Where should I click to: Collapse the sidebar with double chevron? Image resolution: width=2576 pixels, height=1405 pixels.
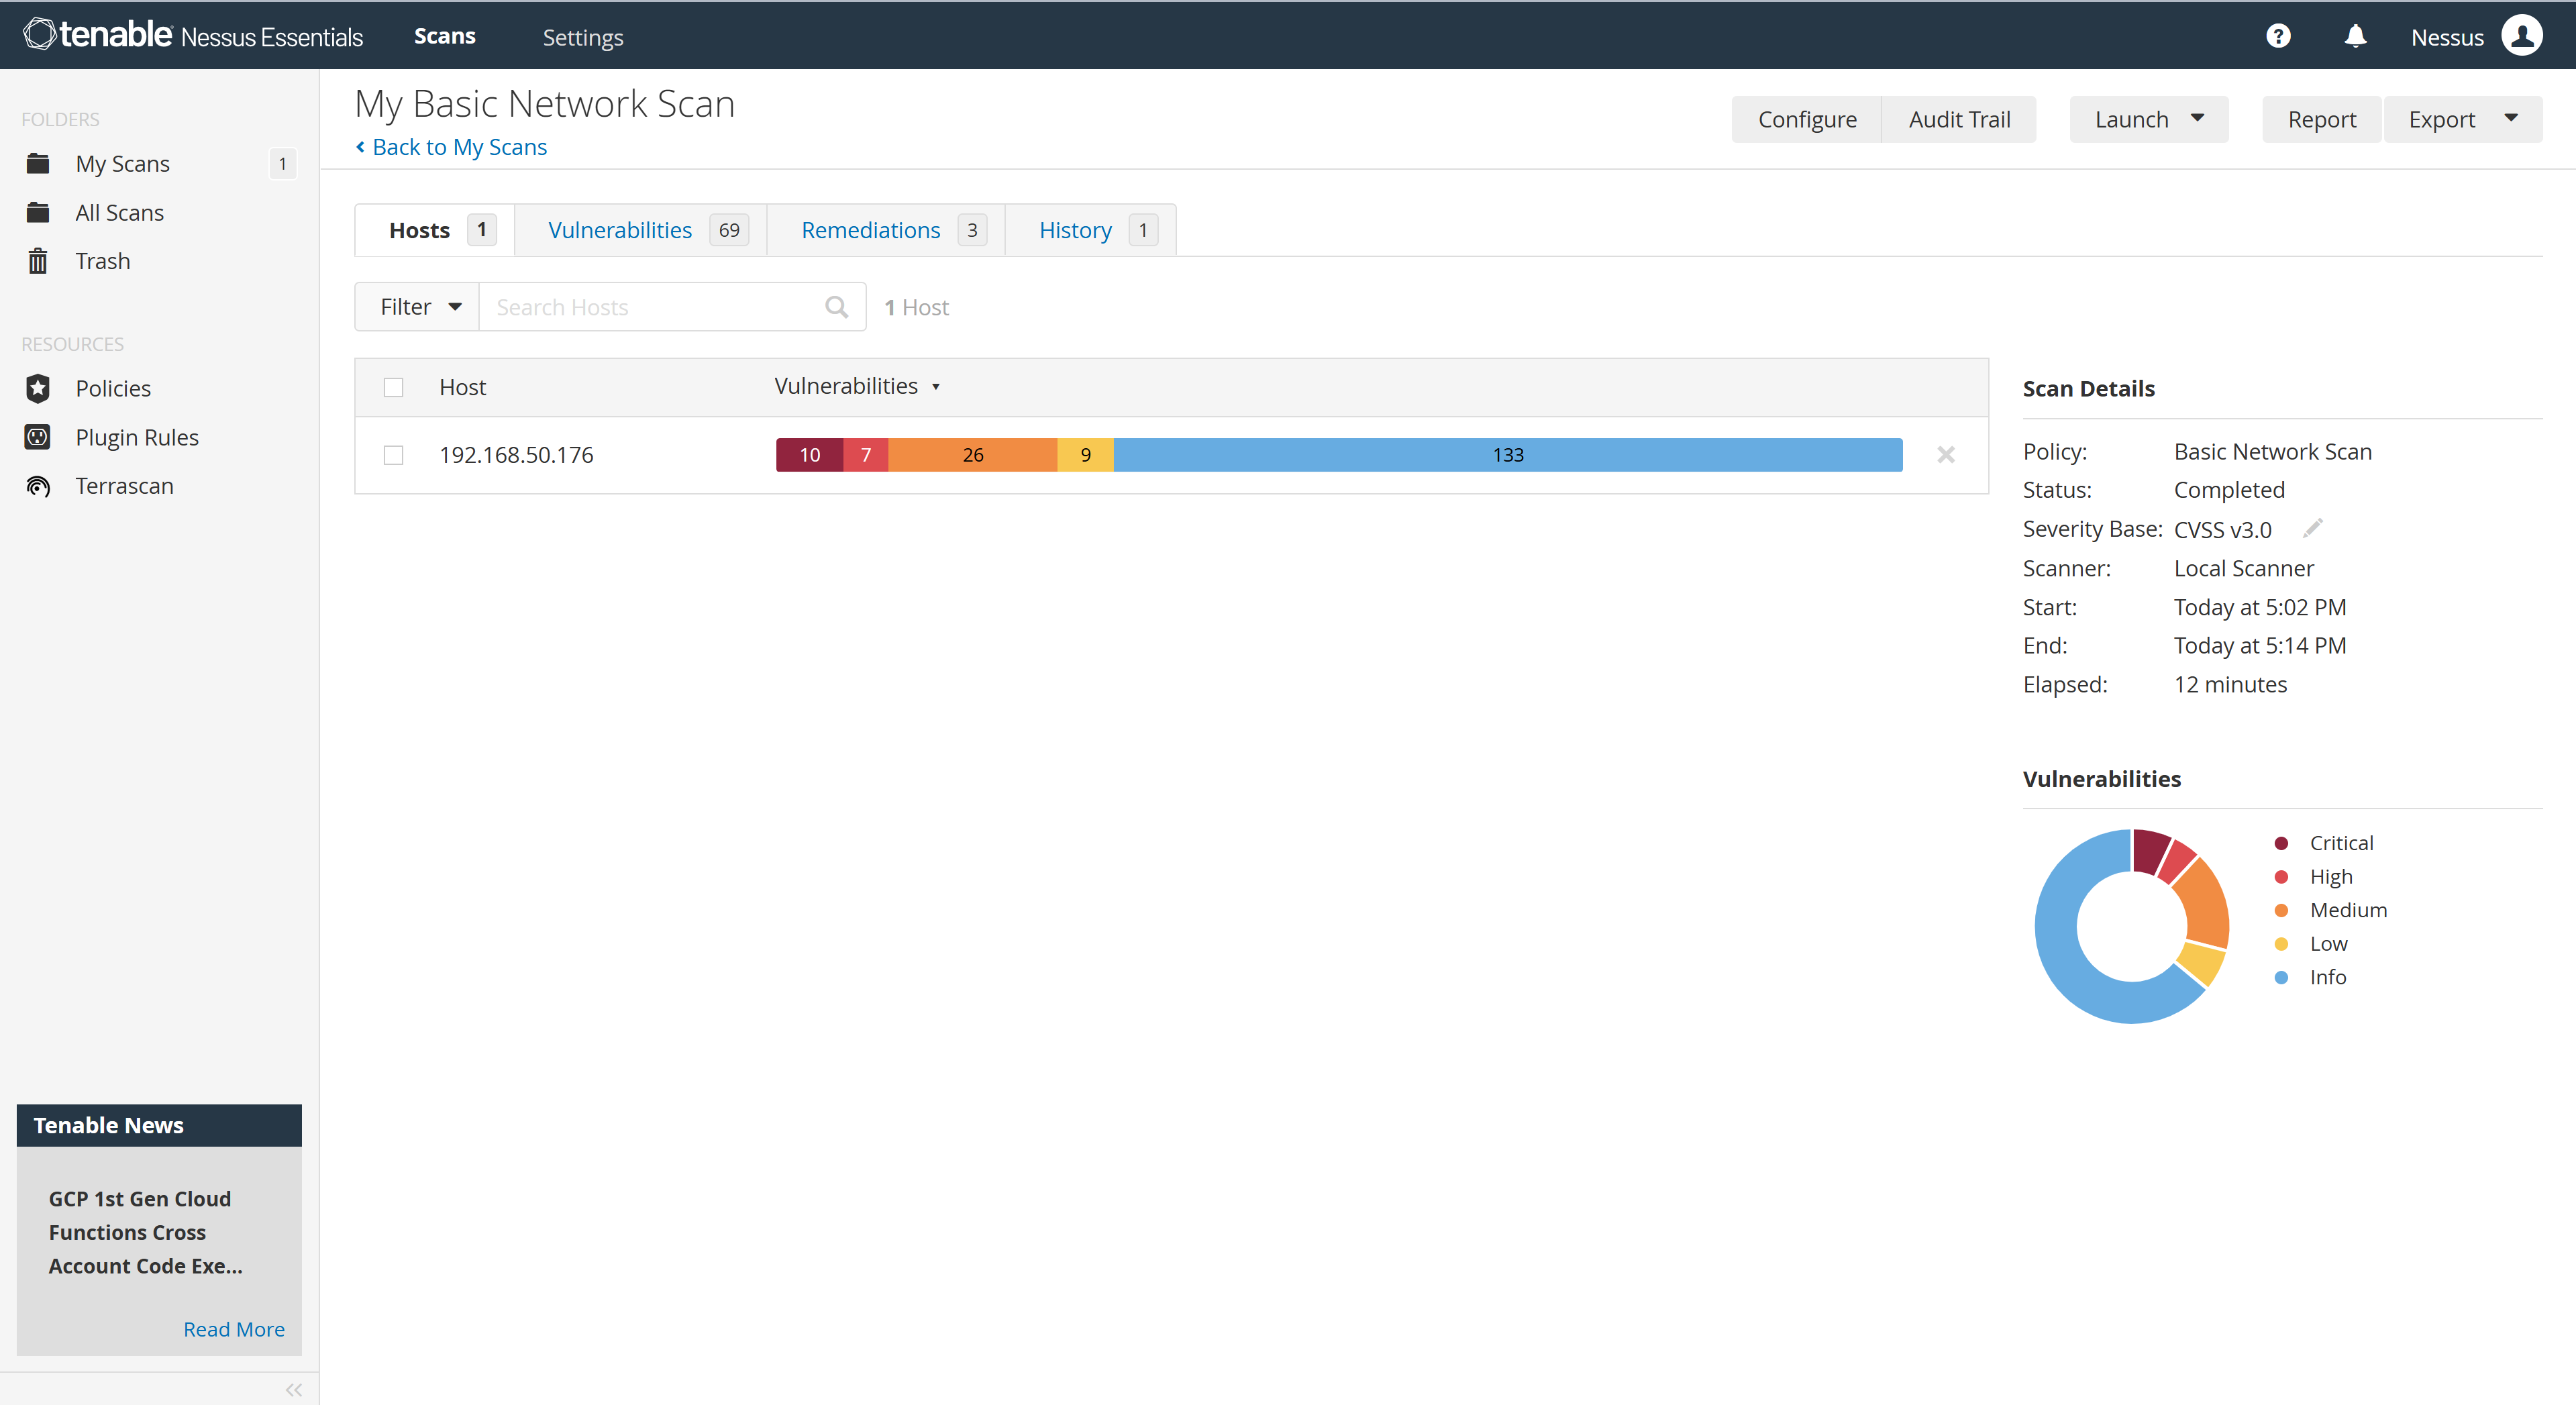click(293, 1389)
